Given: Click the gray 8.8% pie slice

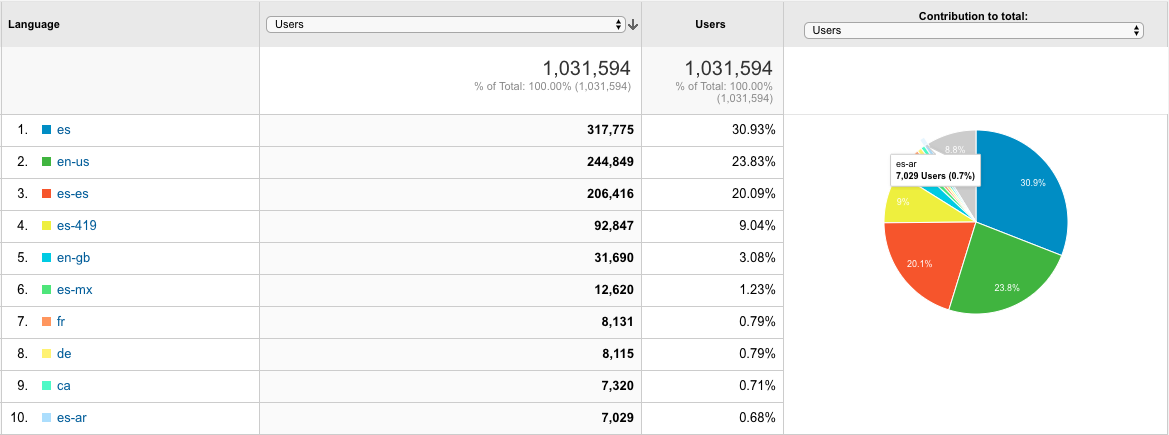Looking at the screenshot, I should [x=955, y=147].
